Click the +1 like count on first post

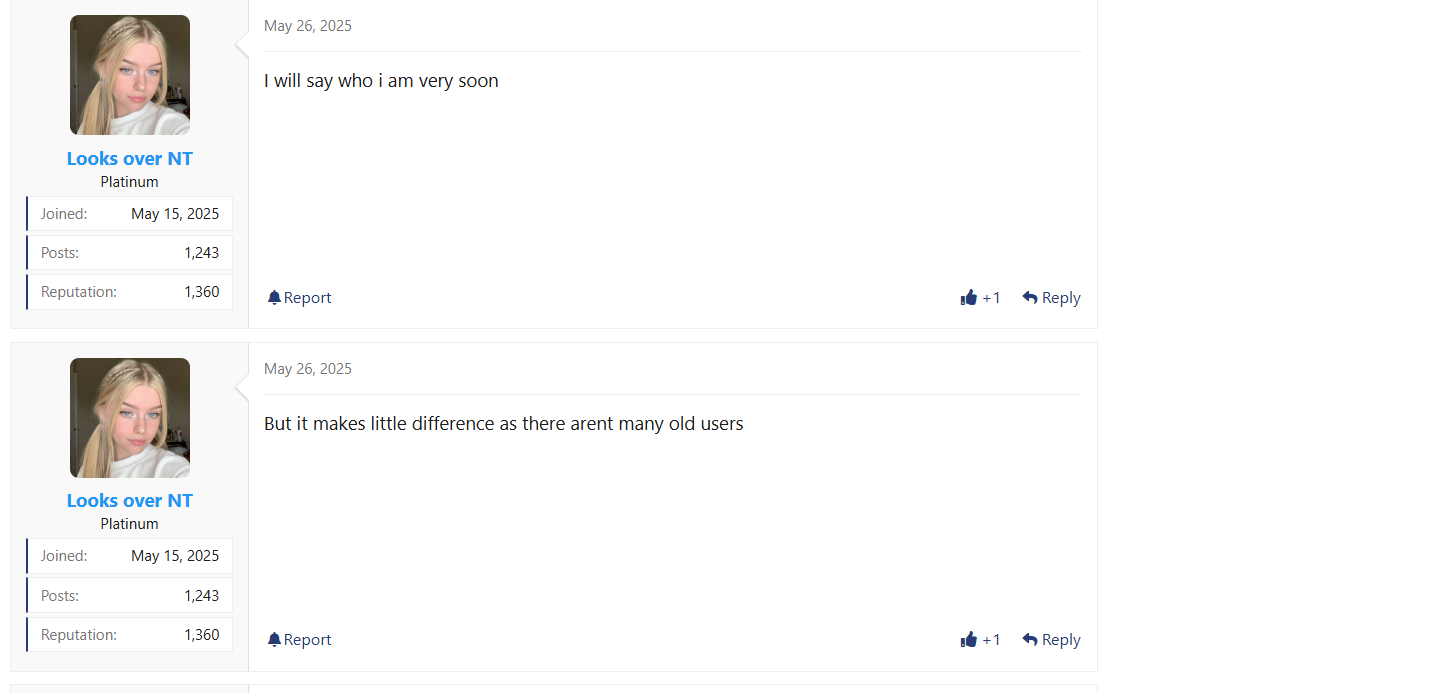pos(991,298)
